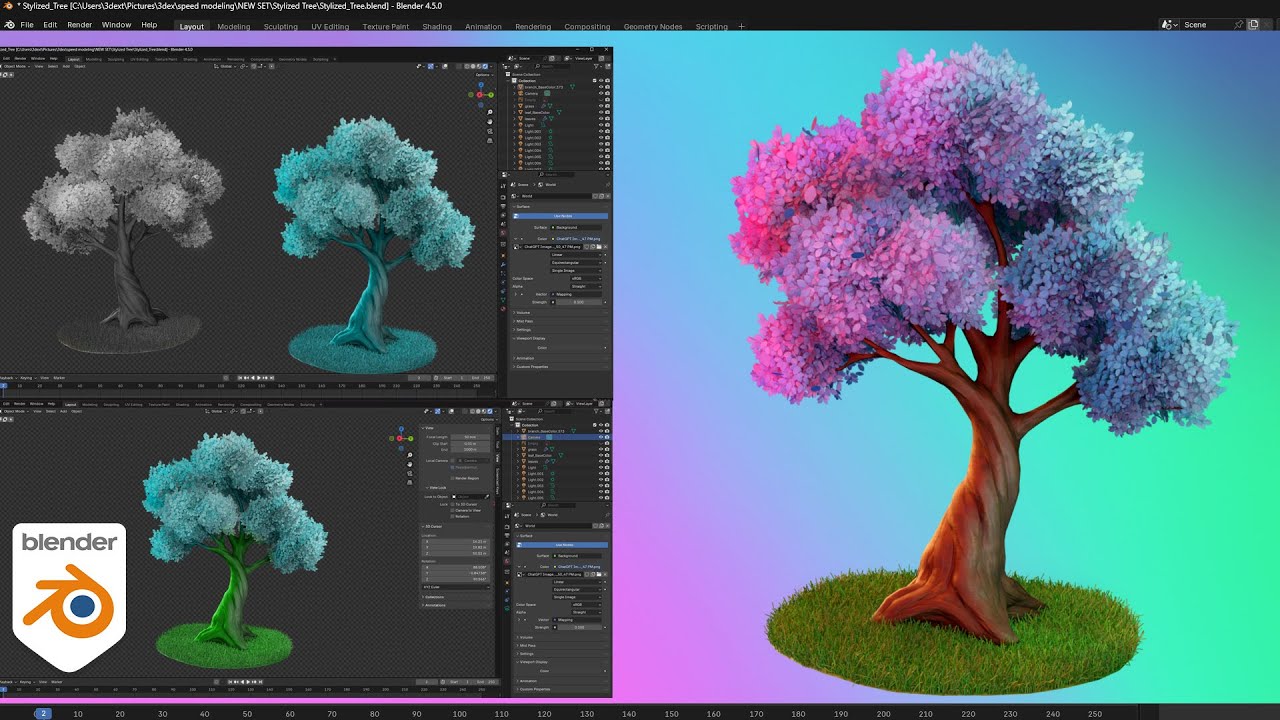The image size is (1280, 720).
Task: Open Render menu in main top menu bar
Action: [x=79, y=25]
